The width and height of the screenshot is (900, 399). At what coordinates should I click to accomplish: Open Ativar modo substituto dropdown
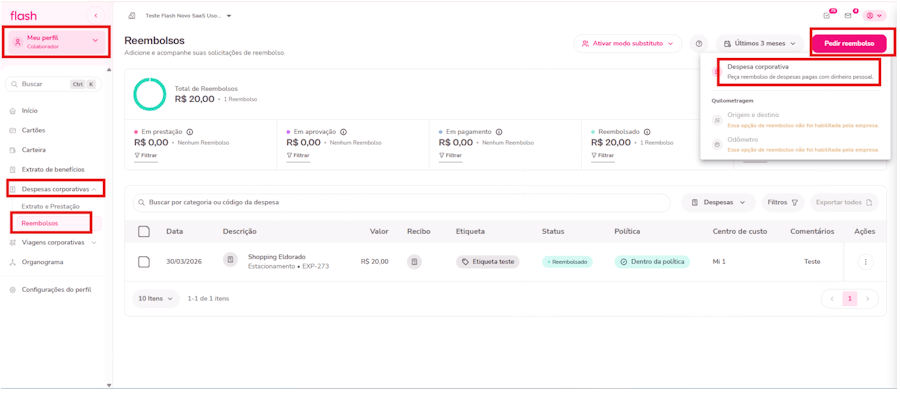(627, 44)
